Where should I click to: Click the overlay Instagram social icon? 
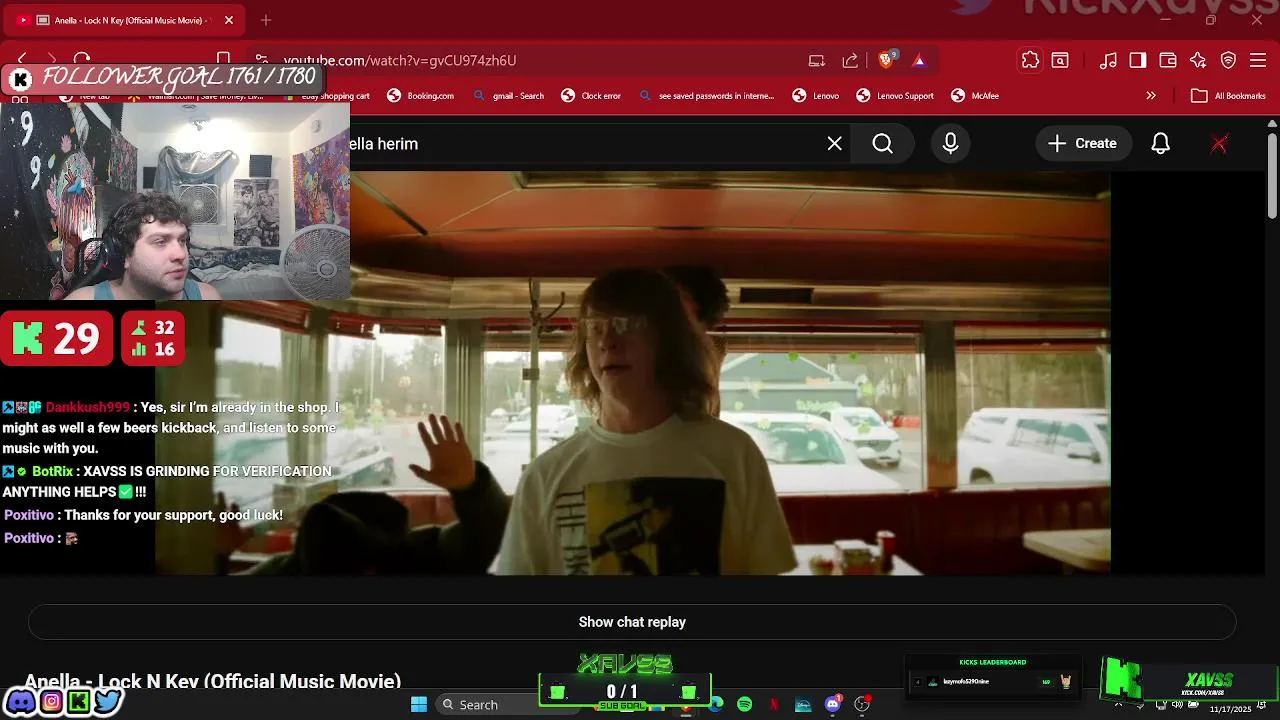tap(50, 702)
